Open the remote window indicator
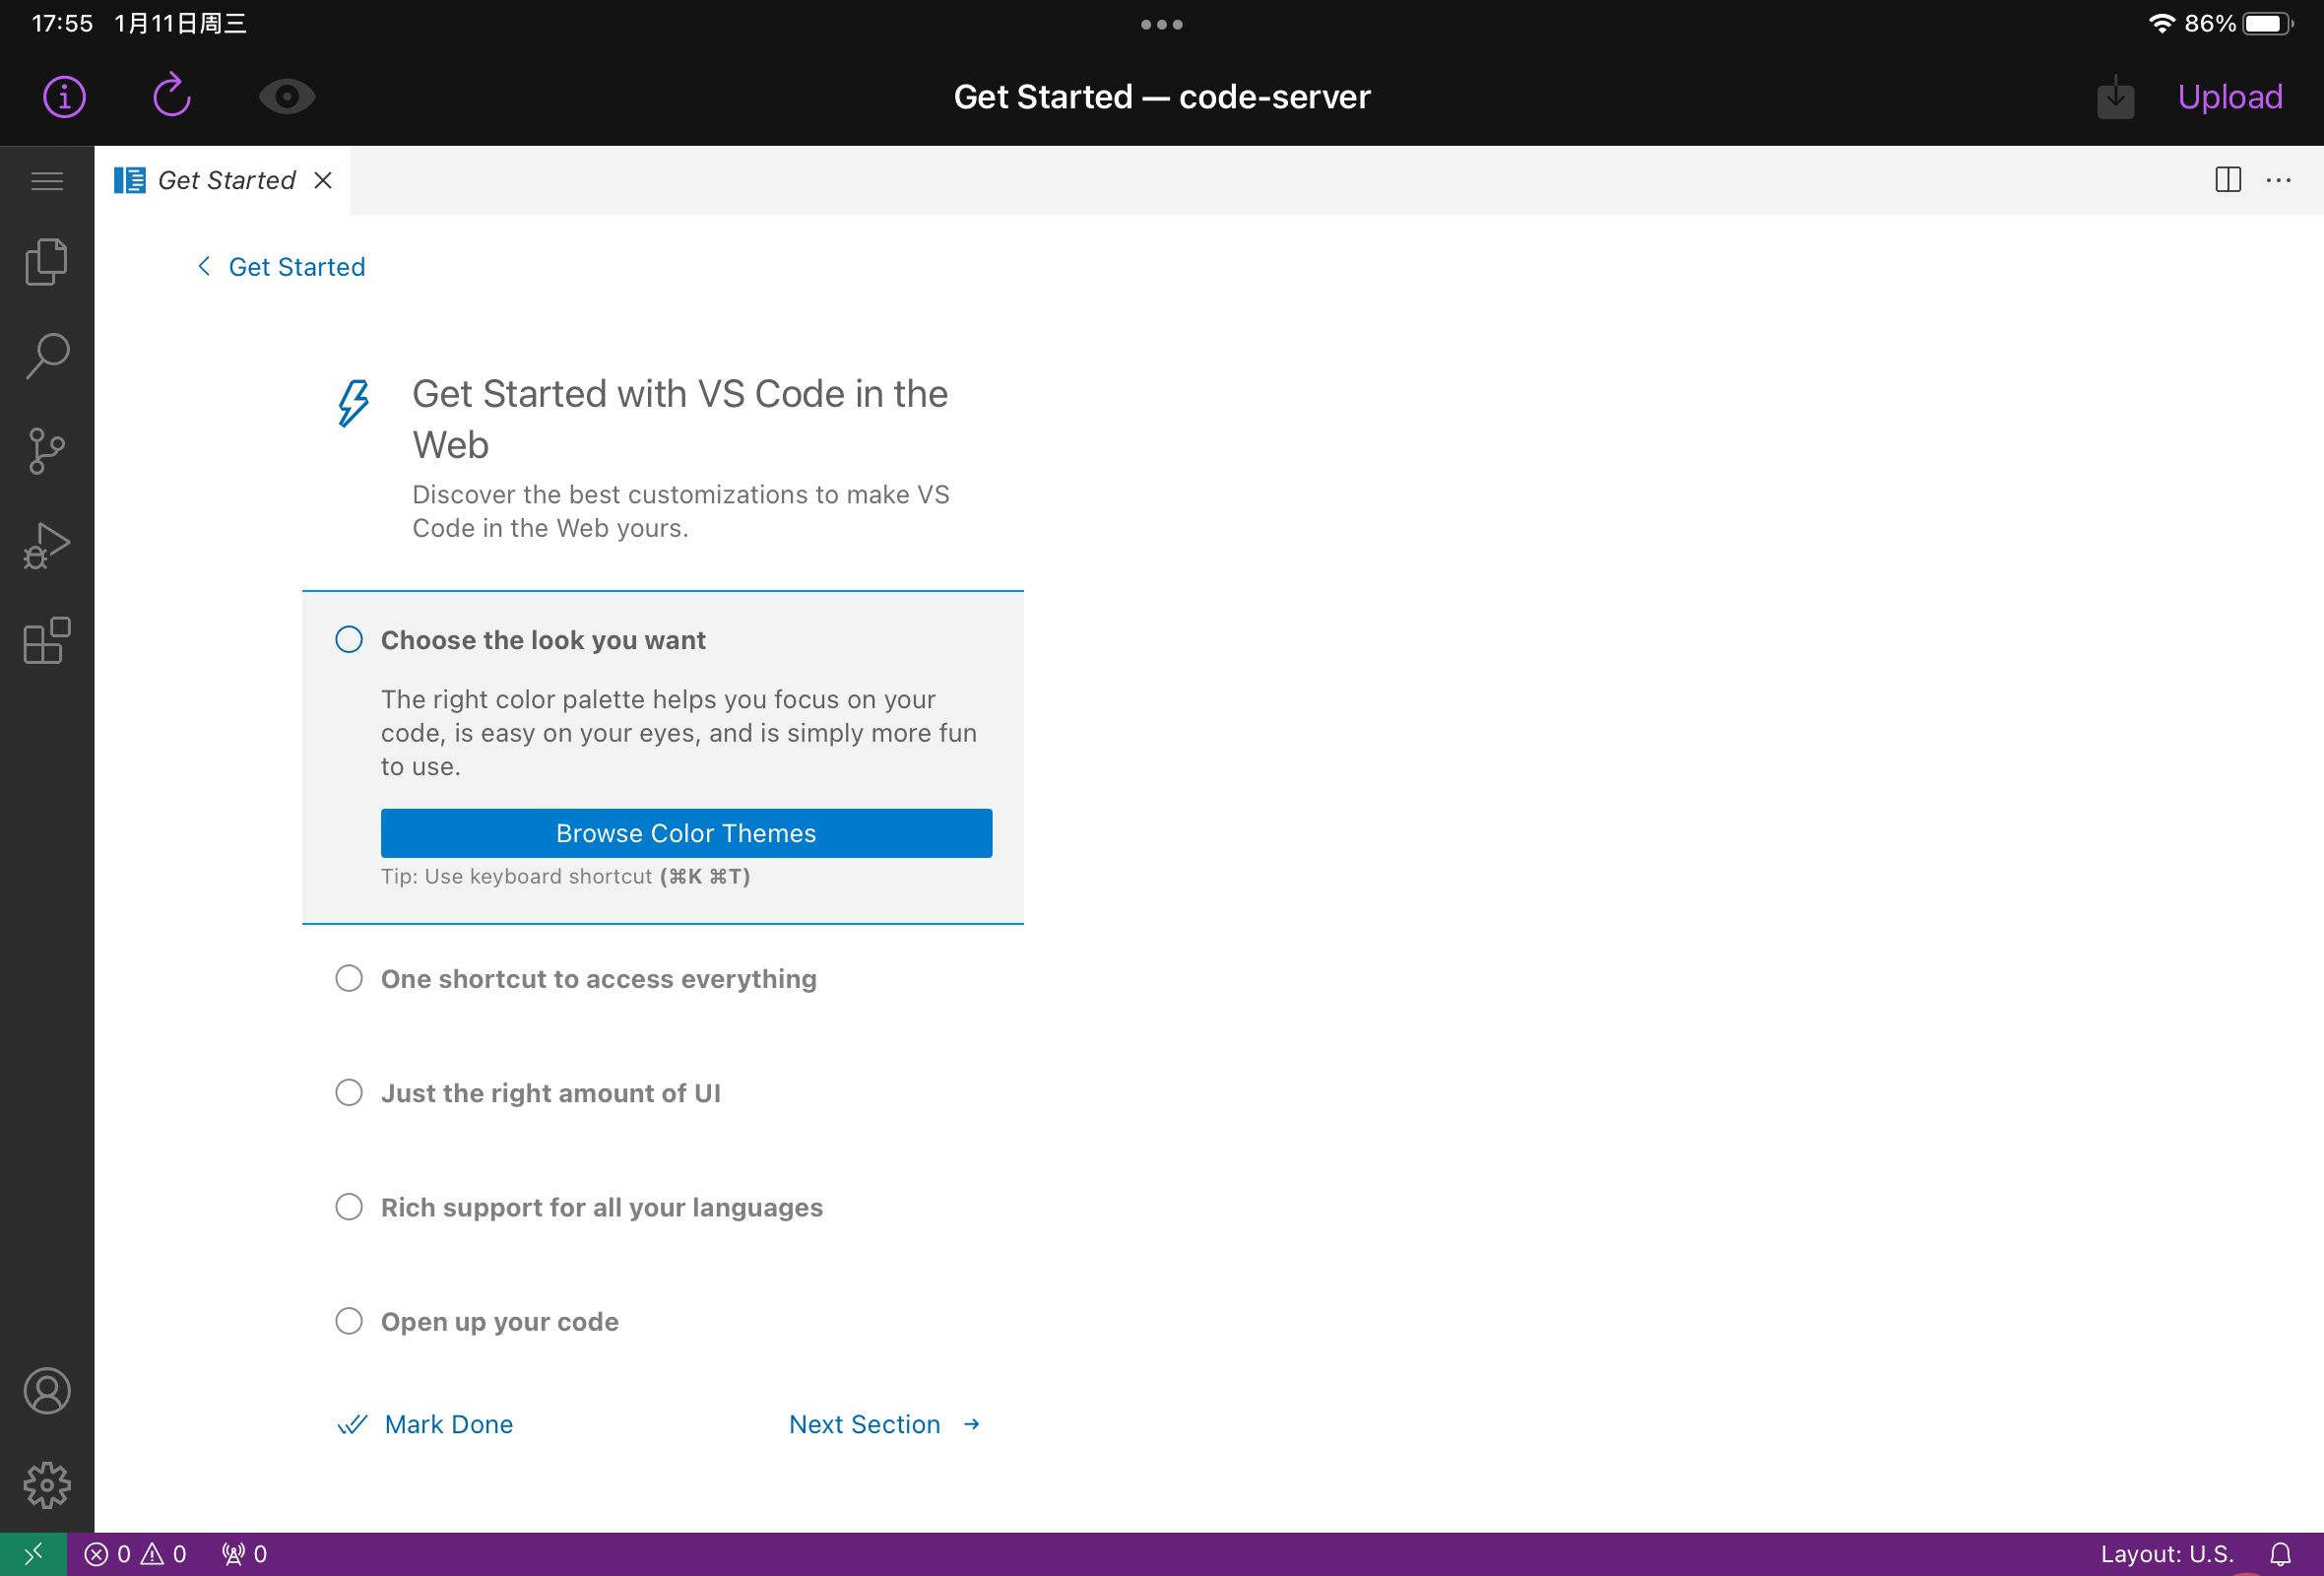2324x1576 pixels. [x=33, y=1554]
